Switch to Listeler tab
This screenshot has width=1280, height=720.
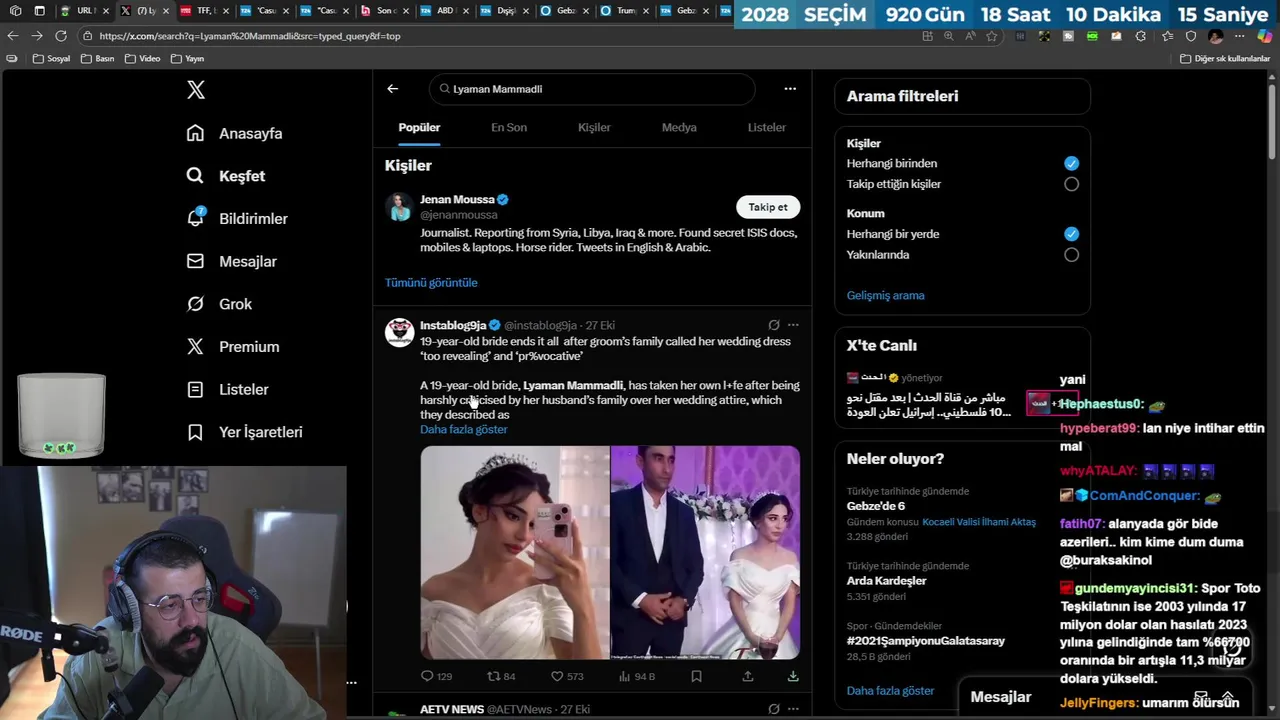tap(767, 127)
